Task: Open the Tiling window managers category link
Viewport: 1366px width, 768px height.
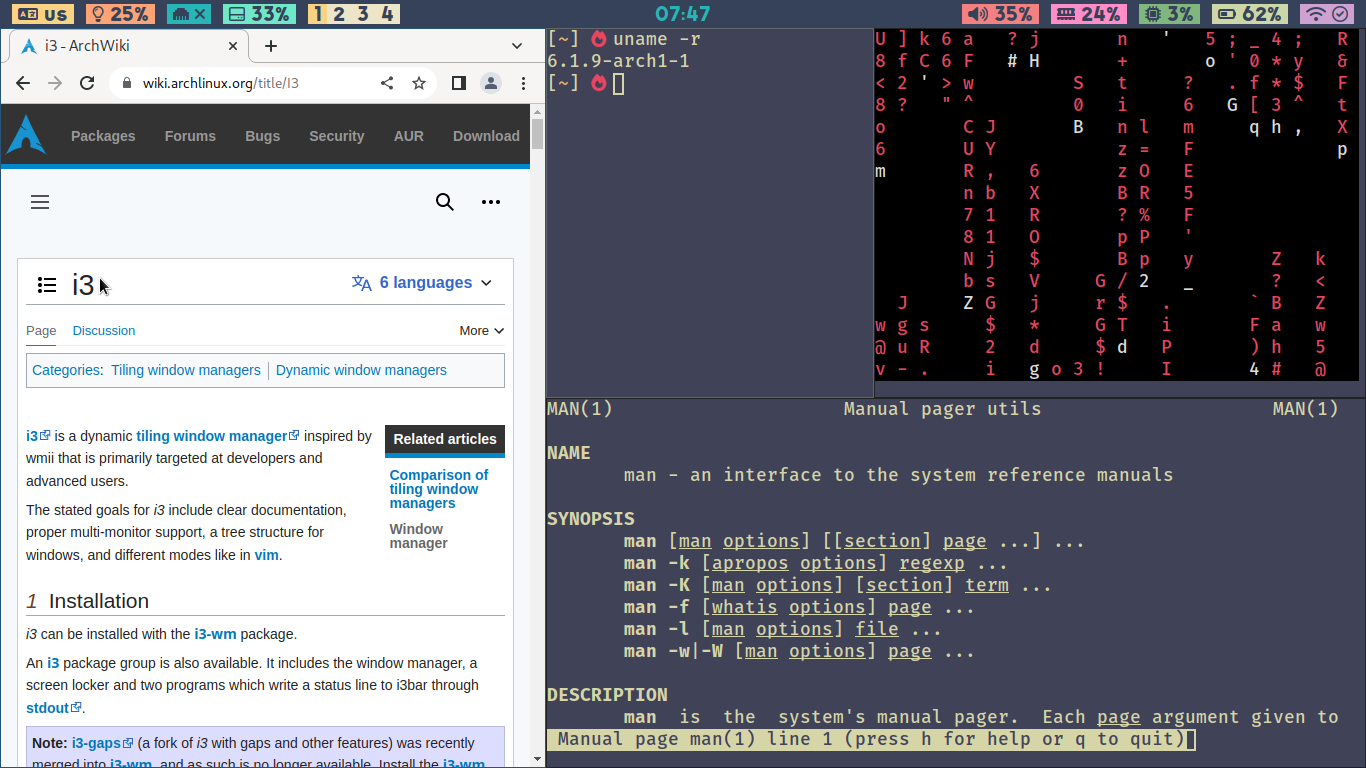Action: point(186,370)
